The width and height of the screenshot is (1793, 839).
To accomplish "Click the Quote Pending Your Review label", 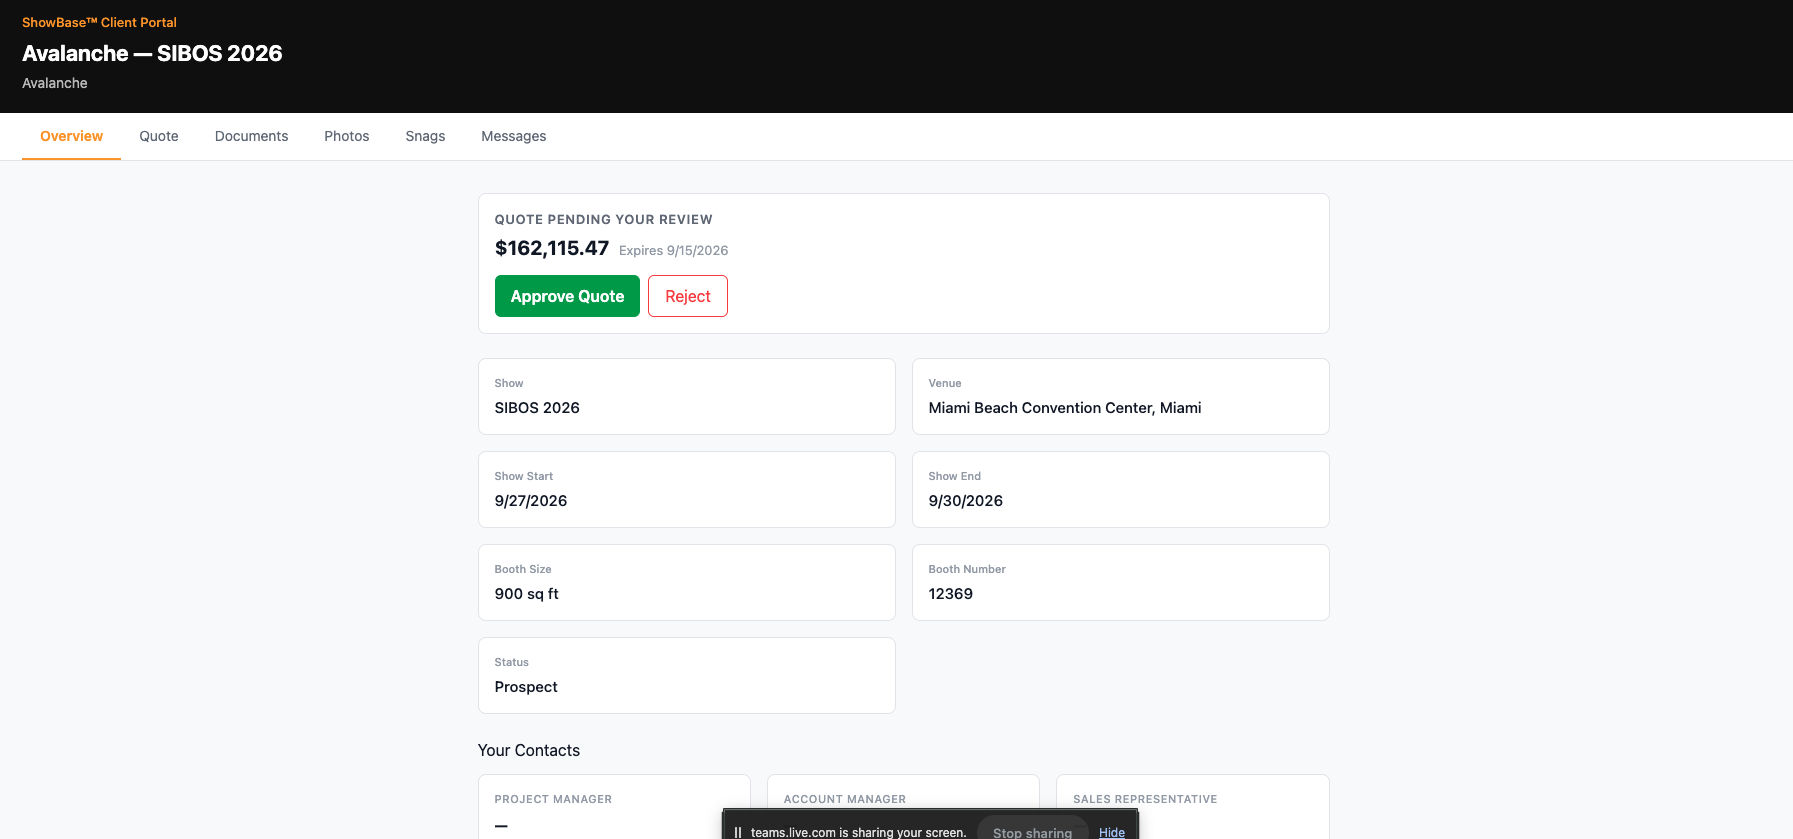I will point(604,219).
